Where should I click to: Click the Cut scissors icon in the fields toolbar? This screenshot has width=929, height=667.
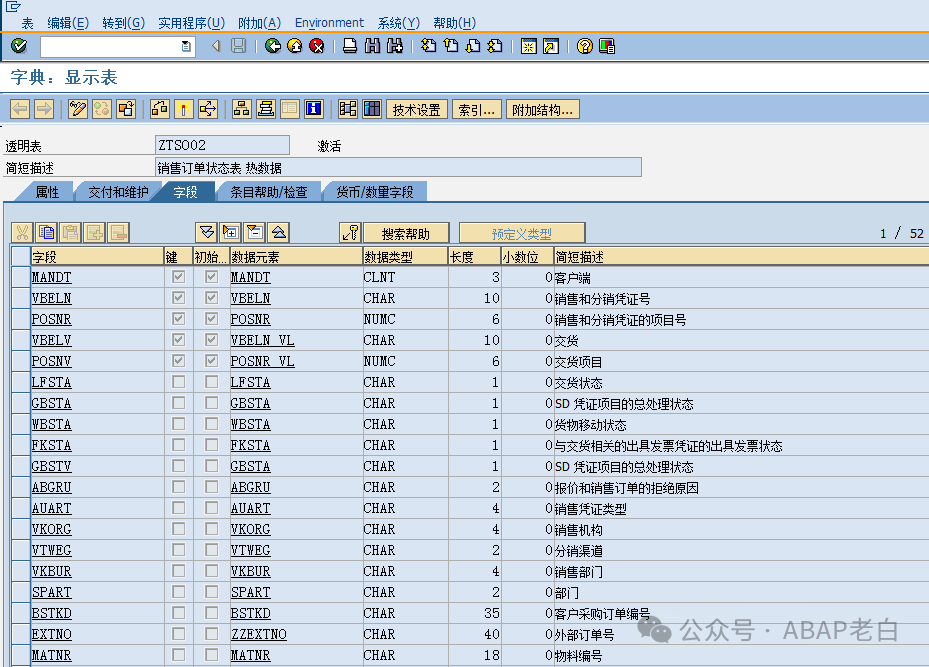pos(23,232)
